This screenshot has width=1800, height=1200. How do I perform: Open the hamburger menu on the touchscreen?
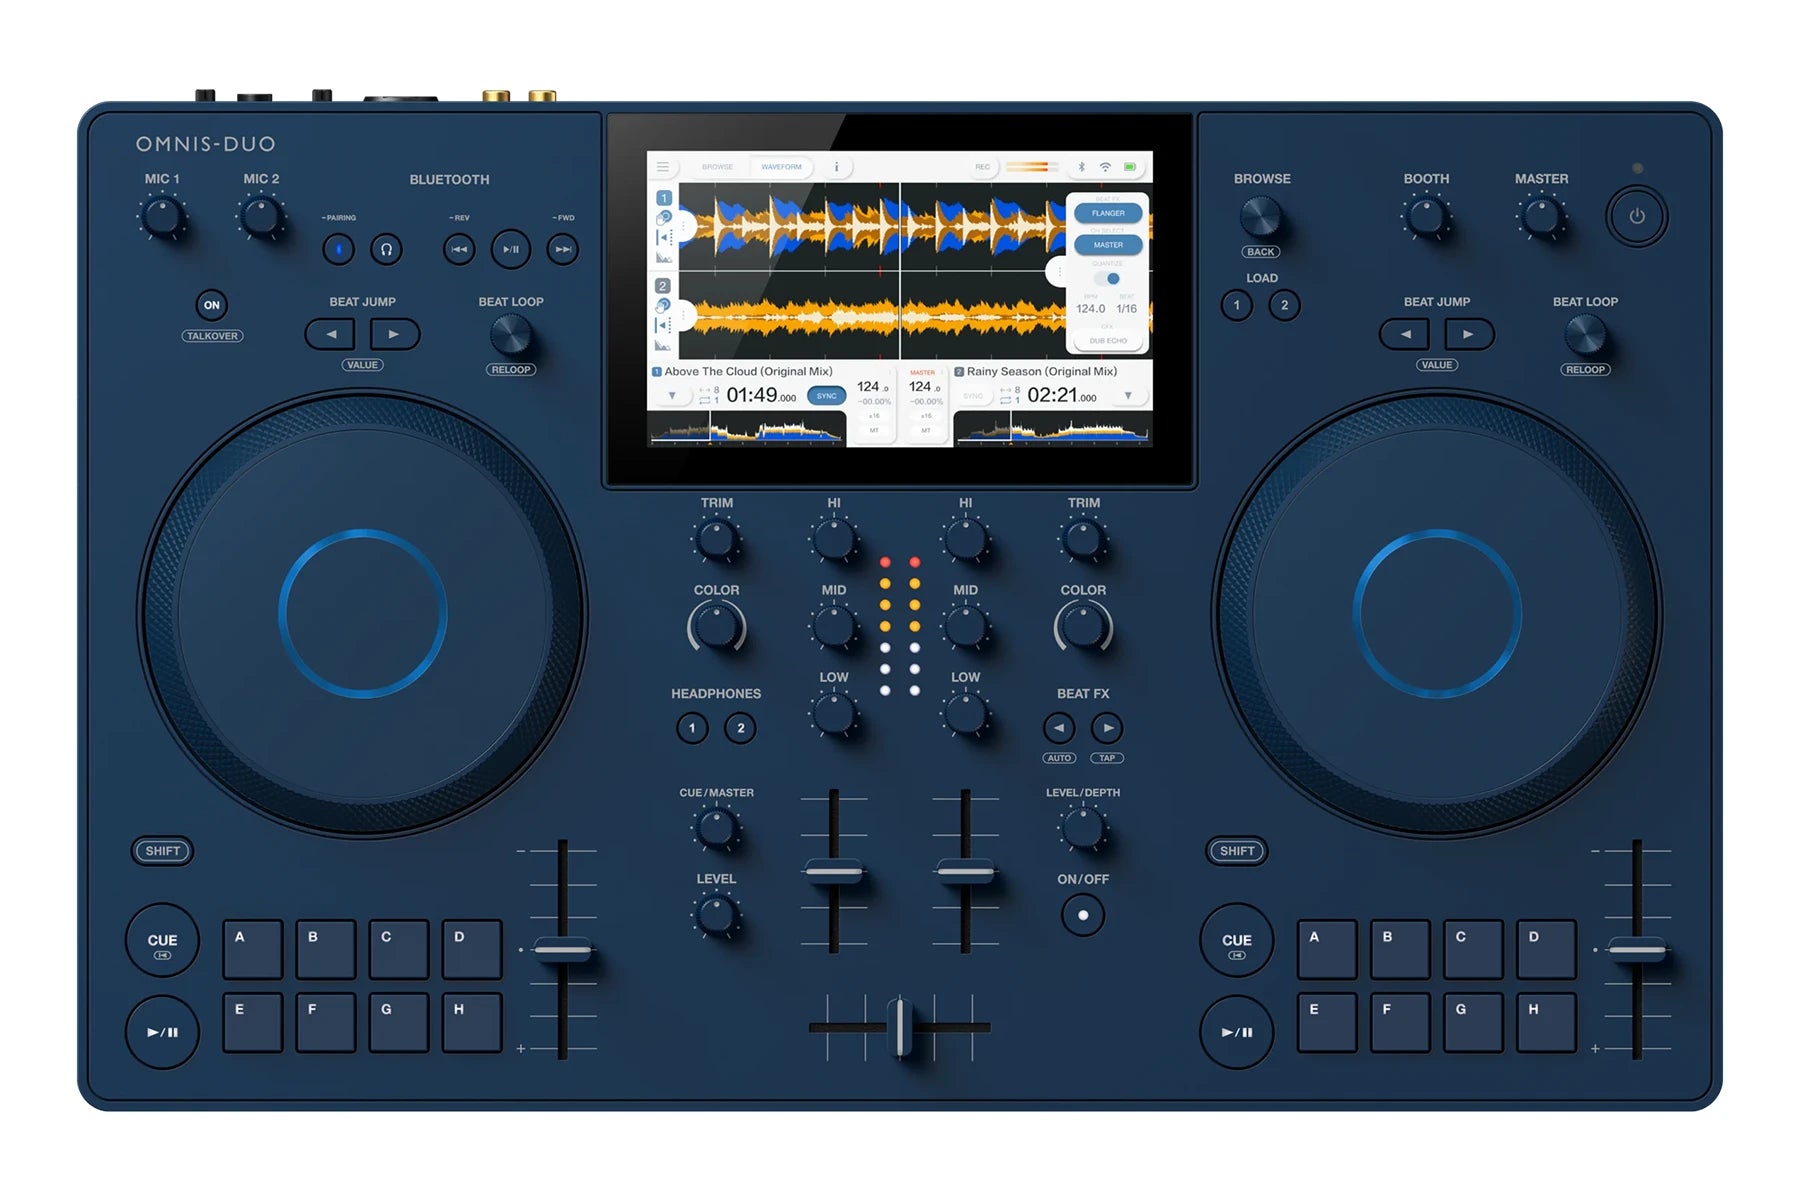(x=662, y=166)
